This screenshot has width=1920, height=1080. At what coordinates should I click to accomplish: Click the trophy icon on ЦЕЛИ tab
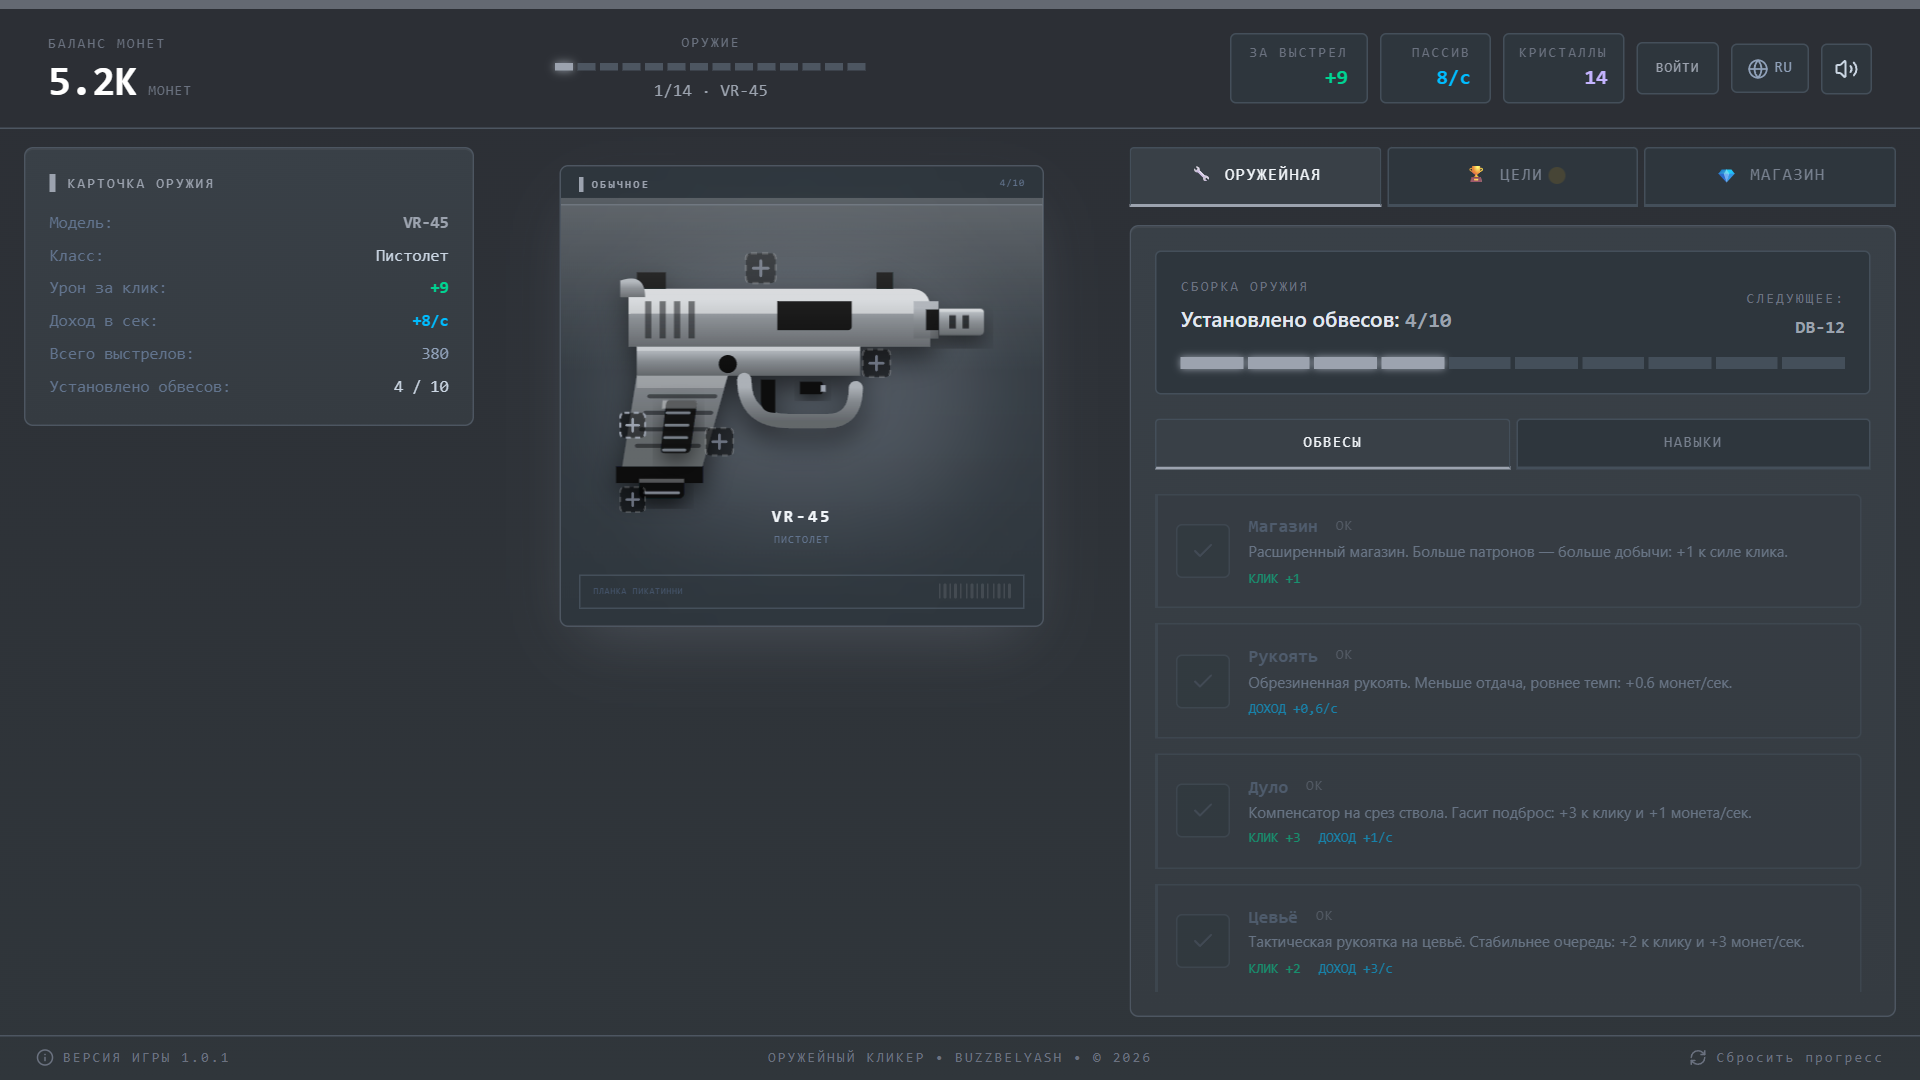(1476, 174)
